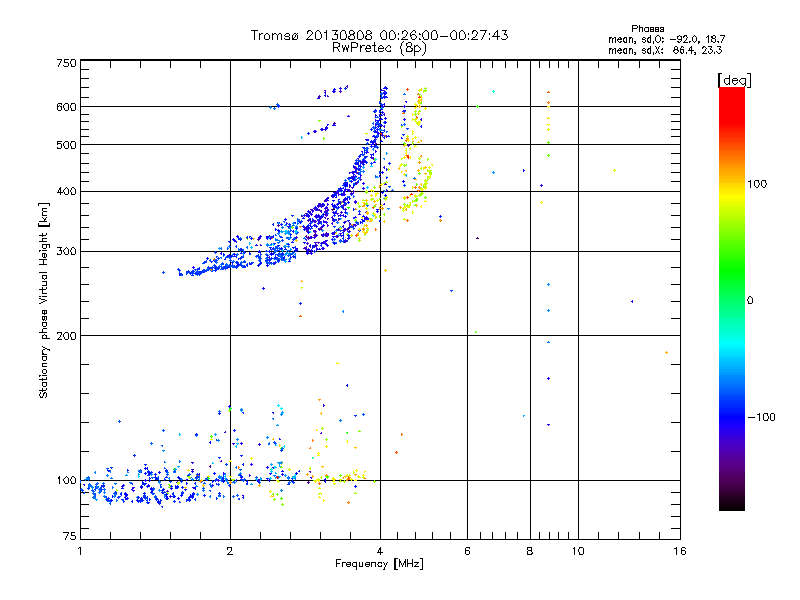This screenshot has height=600, width=800.
Task: Click the y-axis tick label "200"
Action: [x=67, y=336]
